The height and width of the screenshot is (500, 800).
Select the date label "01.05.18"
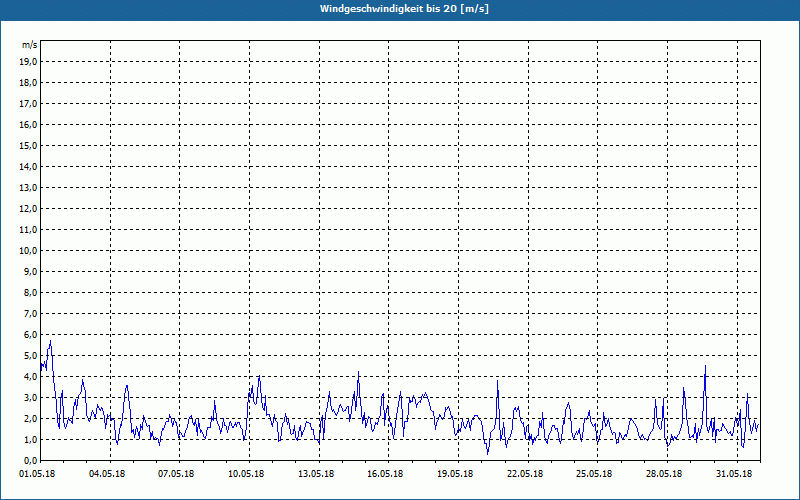click(x=37, y=474)
